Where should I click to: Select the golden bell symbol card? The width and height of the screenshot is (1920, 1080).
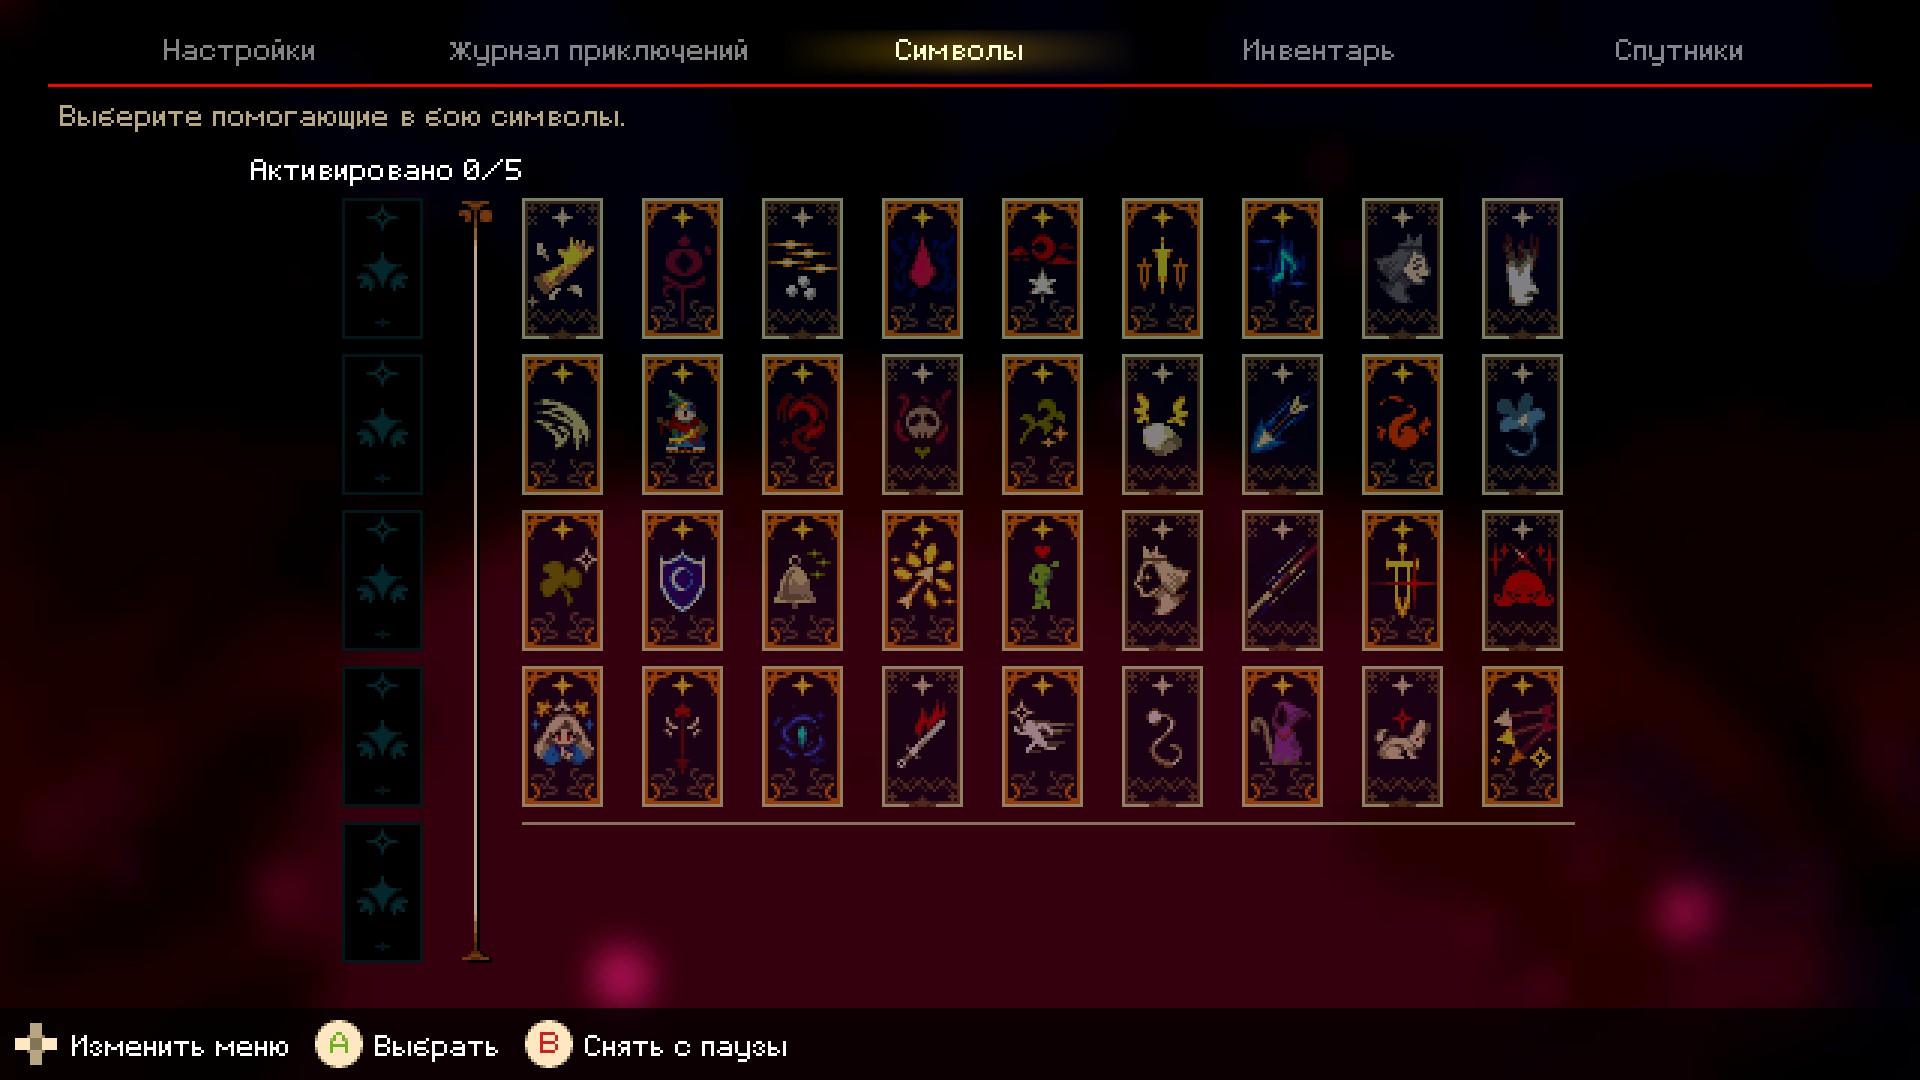tap(802, 580)
